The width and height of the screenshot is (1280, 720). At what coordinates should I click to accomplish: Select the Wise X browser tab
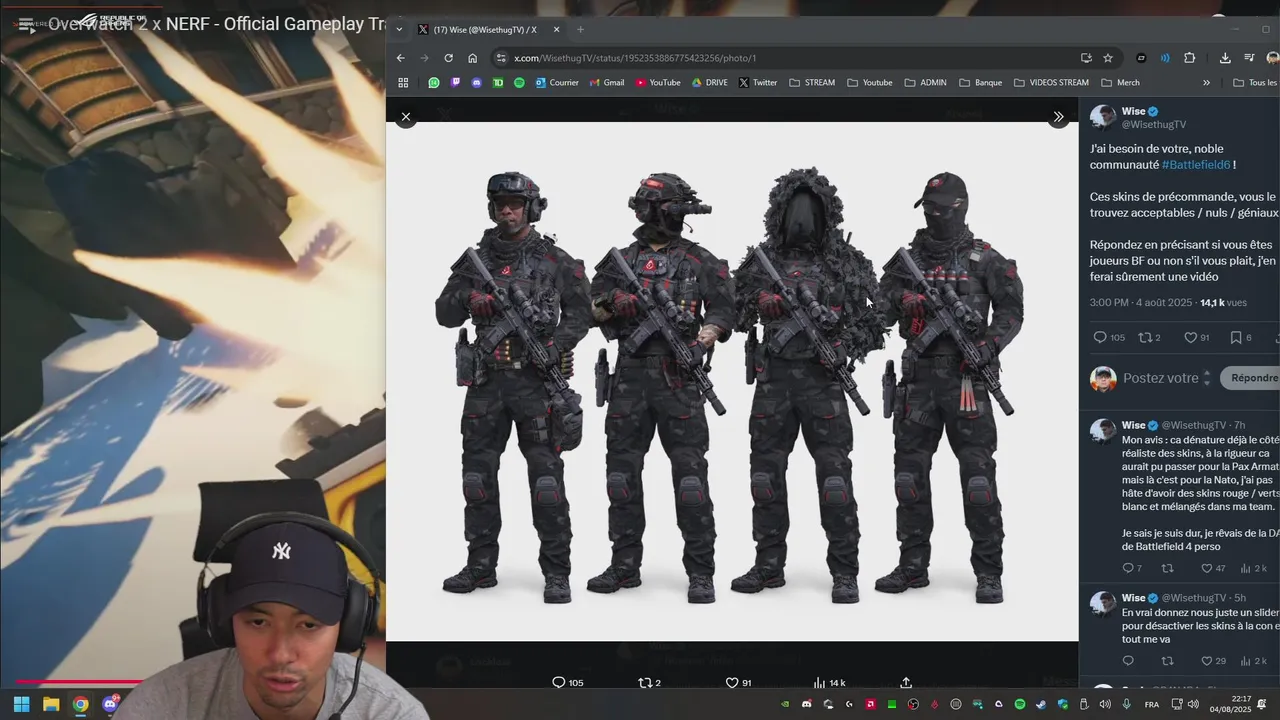click(x=490, y=30)
